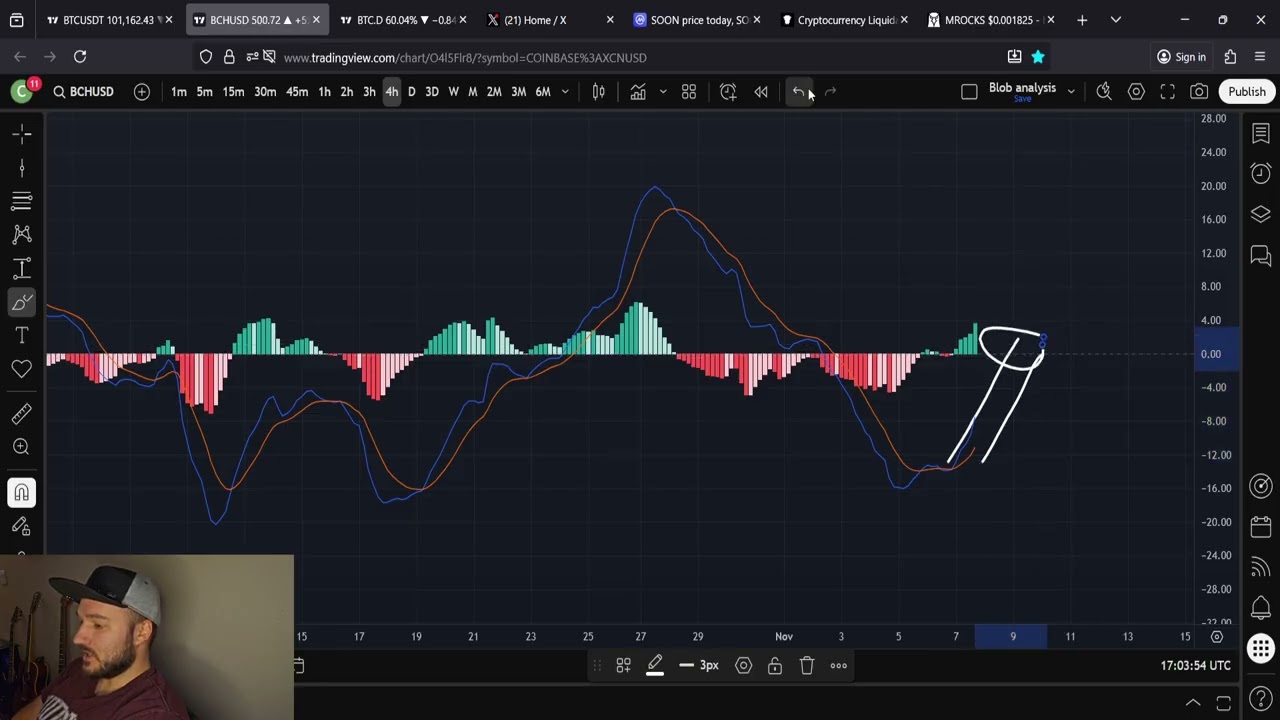Open the quick search icon

pos(1104,92)
